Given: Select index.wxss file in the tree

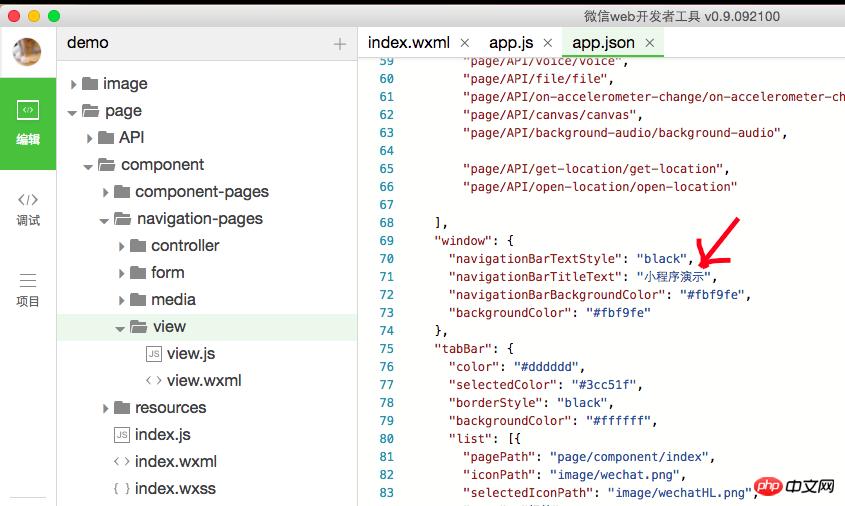Looking at the screenshot, I should point(175,489).
